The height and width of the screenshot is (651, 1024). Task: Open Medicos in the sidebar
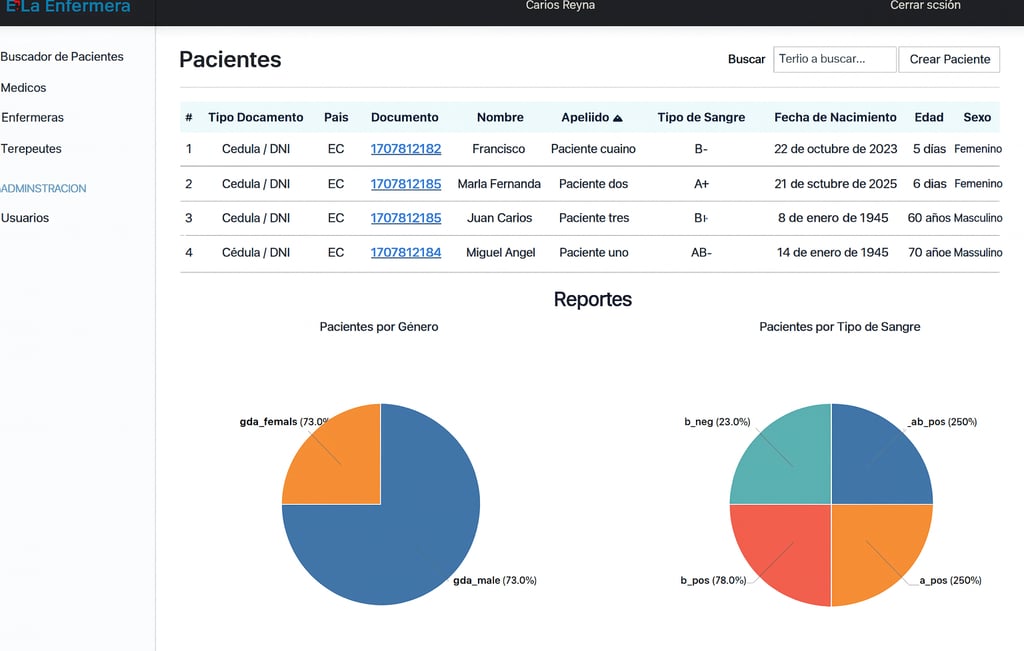24,87
